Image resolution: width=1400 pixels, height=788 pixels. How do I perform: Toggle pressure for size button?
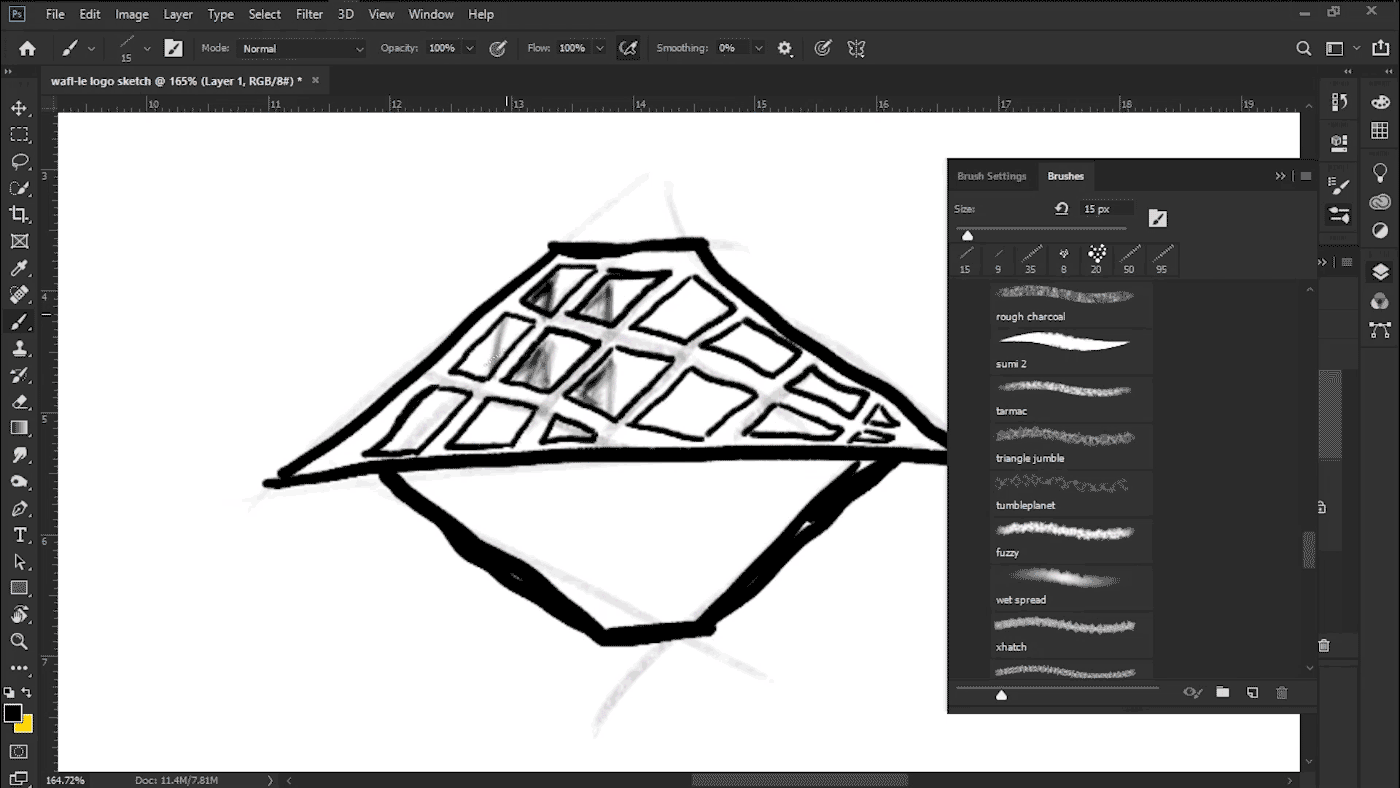[x=823, y=48]
